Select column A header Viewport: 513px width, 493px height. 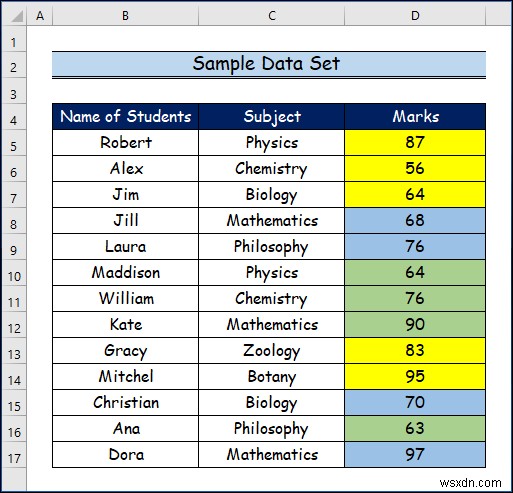pos(40,16)
